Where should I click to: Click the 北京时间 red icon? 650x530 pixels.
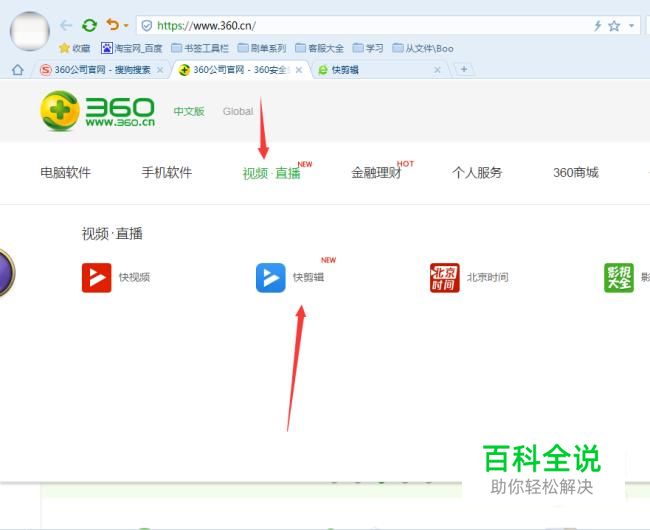coord(445,278)
